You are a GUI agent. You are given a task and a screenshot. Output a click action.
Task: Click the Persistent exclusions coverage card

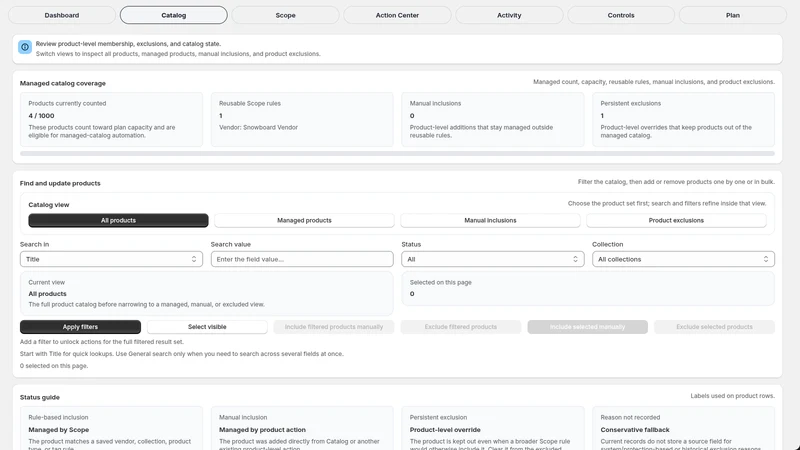pos(683,119)
